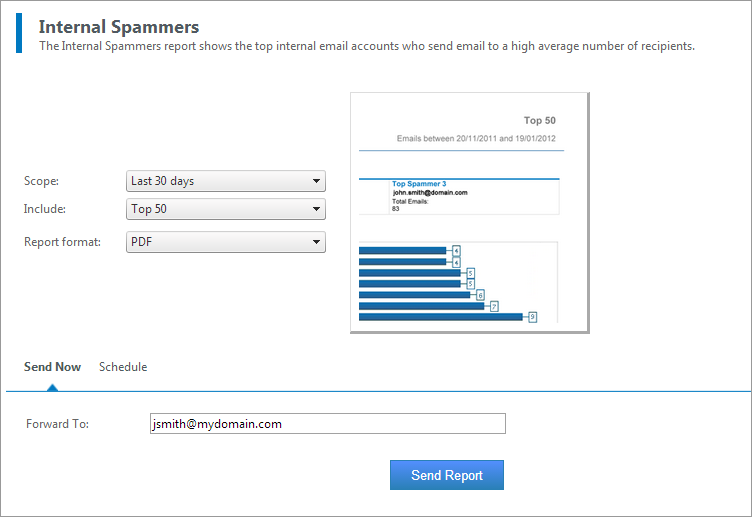The height and width of the screenshot is (517, 752).
Task: Click the blue accent bar beside the heading
Action: tap(19, 33)
